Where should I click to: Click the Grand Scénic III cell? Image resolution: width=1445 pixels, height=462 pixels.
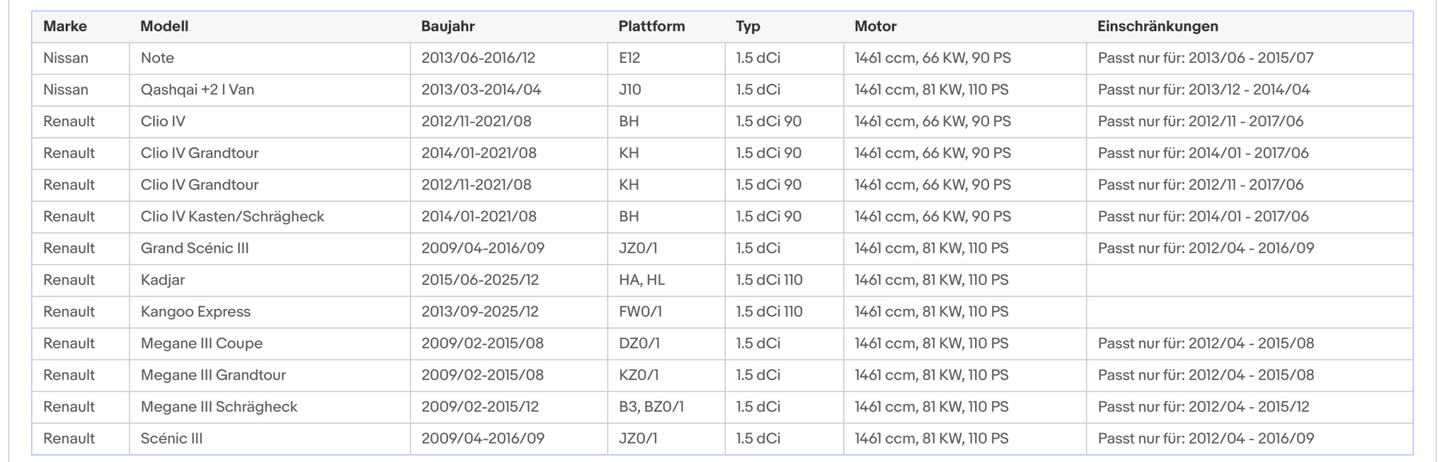point(195,248)
